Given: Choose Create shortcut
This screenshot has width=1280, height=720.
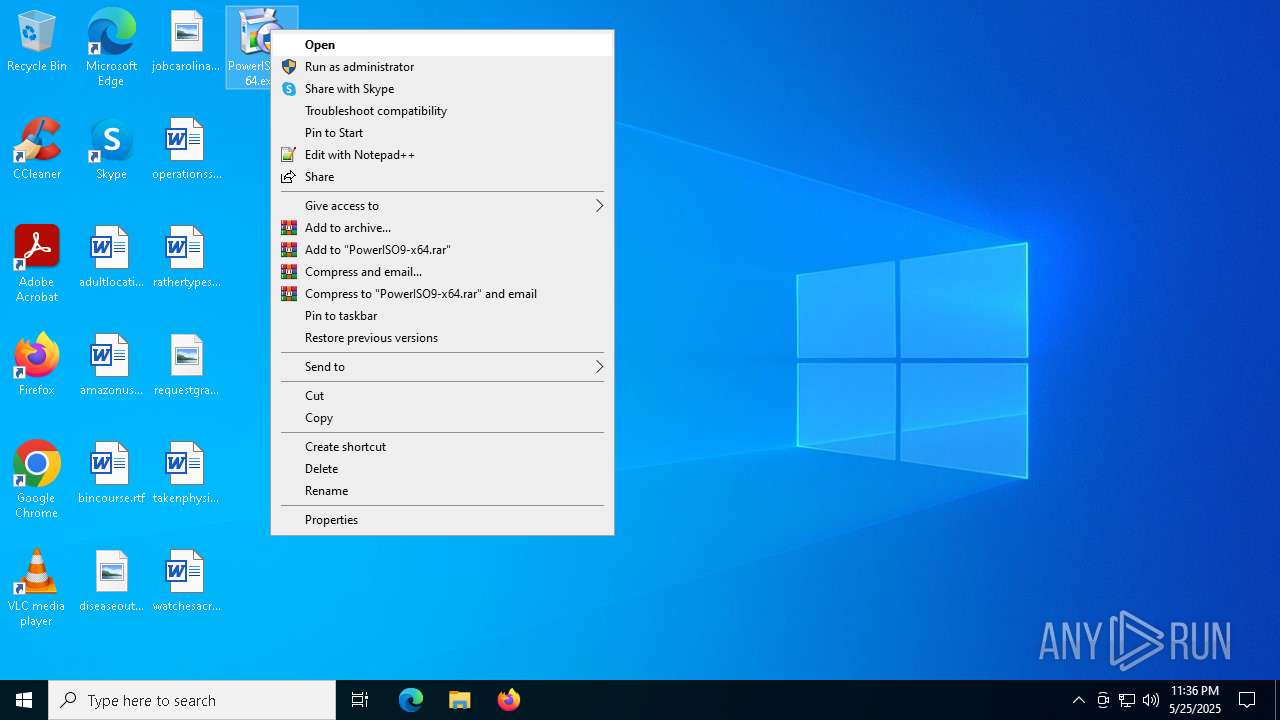Looking at the screenshot, I should point(443,446).
